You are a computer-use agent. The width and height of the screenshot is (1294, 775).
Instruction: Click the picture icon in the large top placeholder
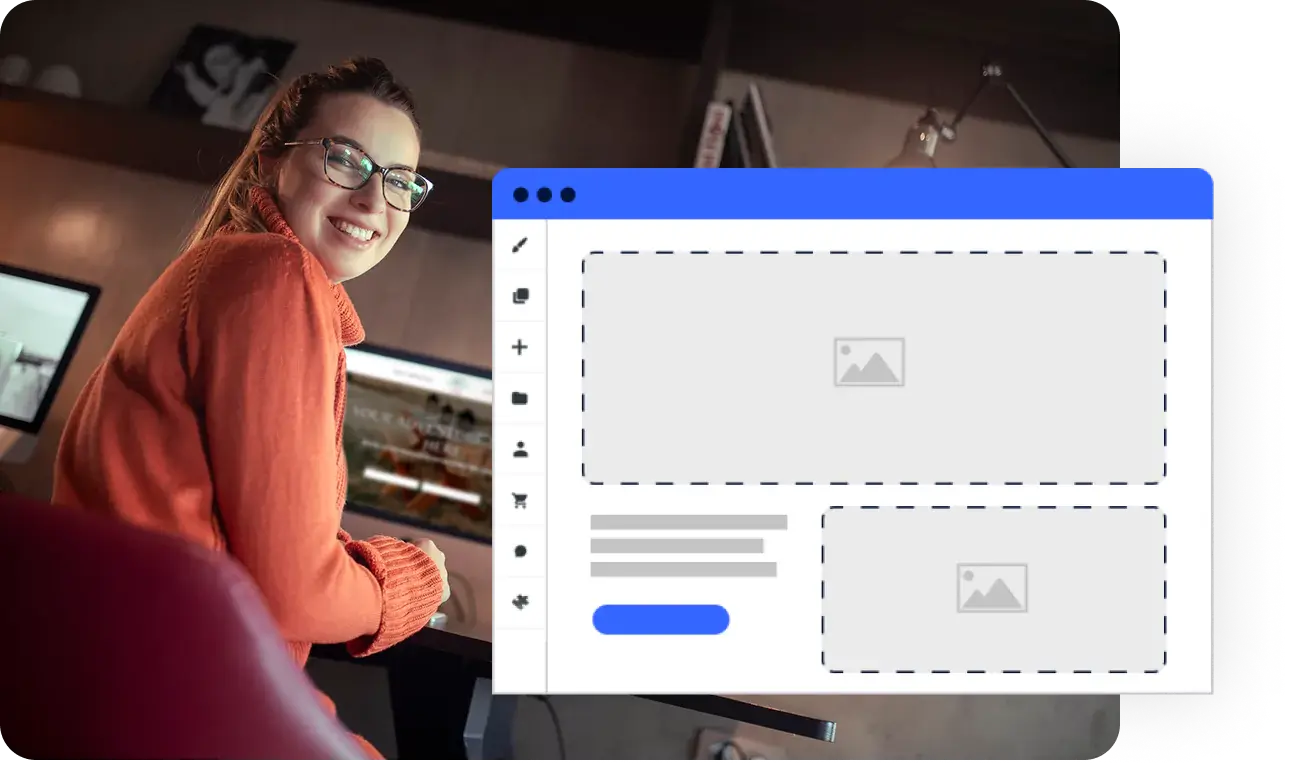coord(869,362)
